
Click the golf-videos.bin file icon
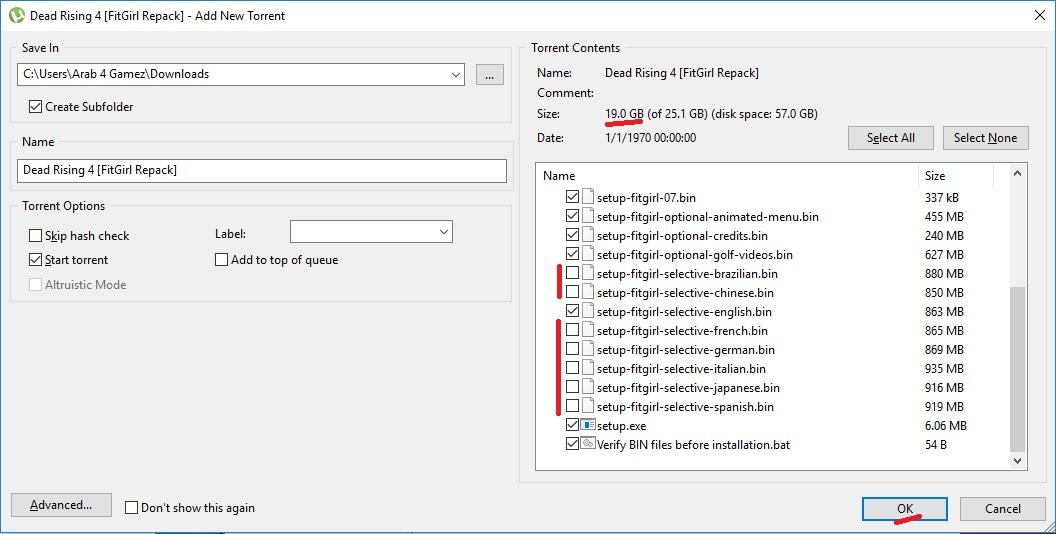588,255
